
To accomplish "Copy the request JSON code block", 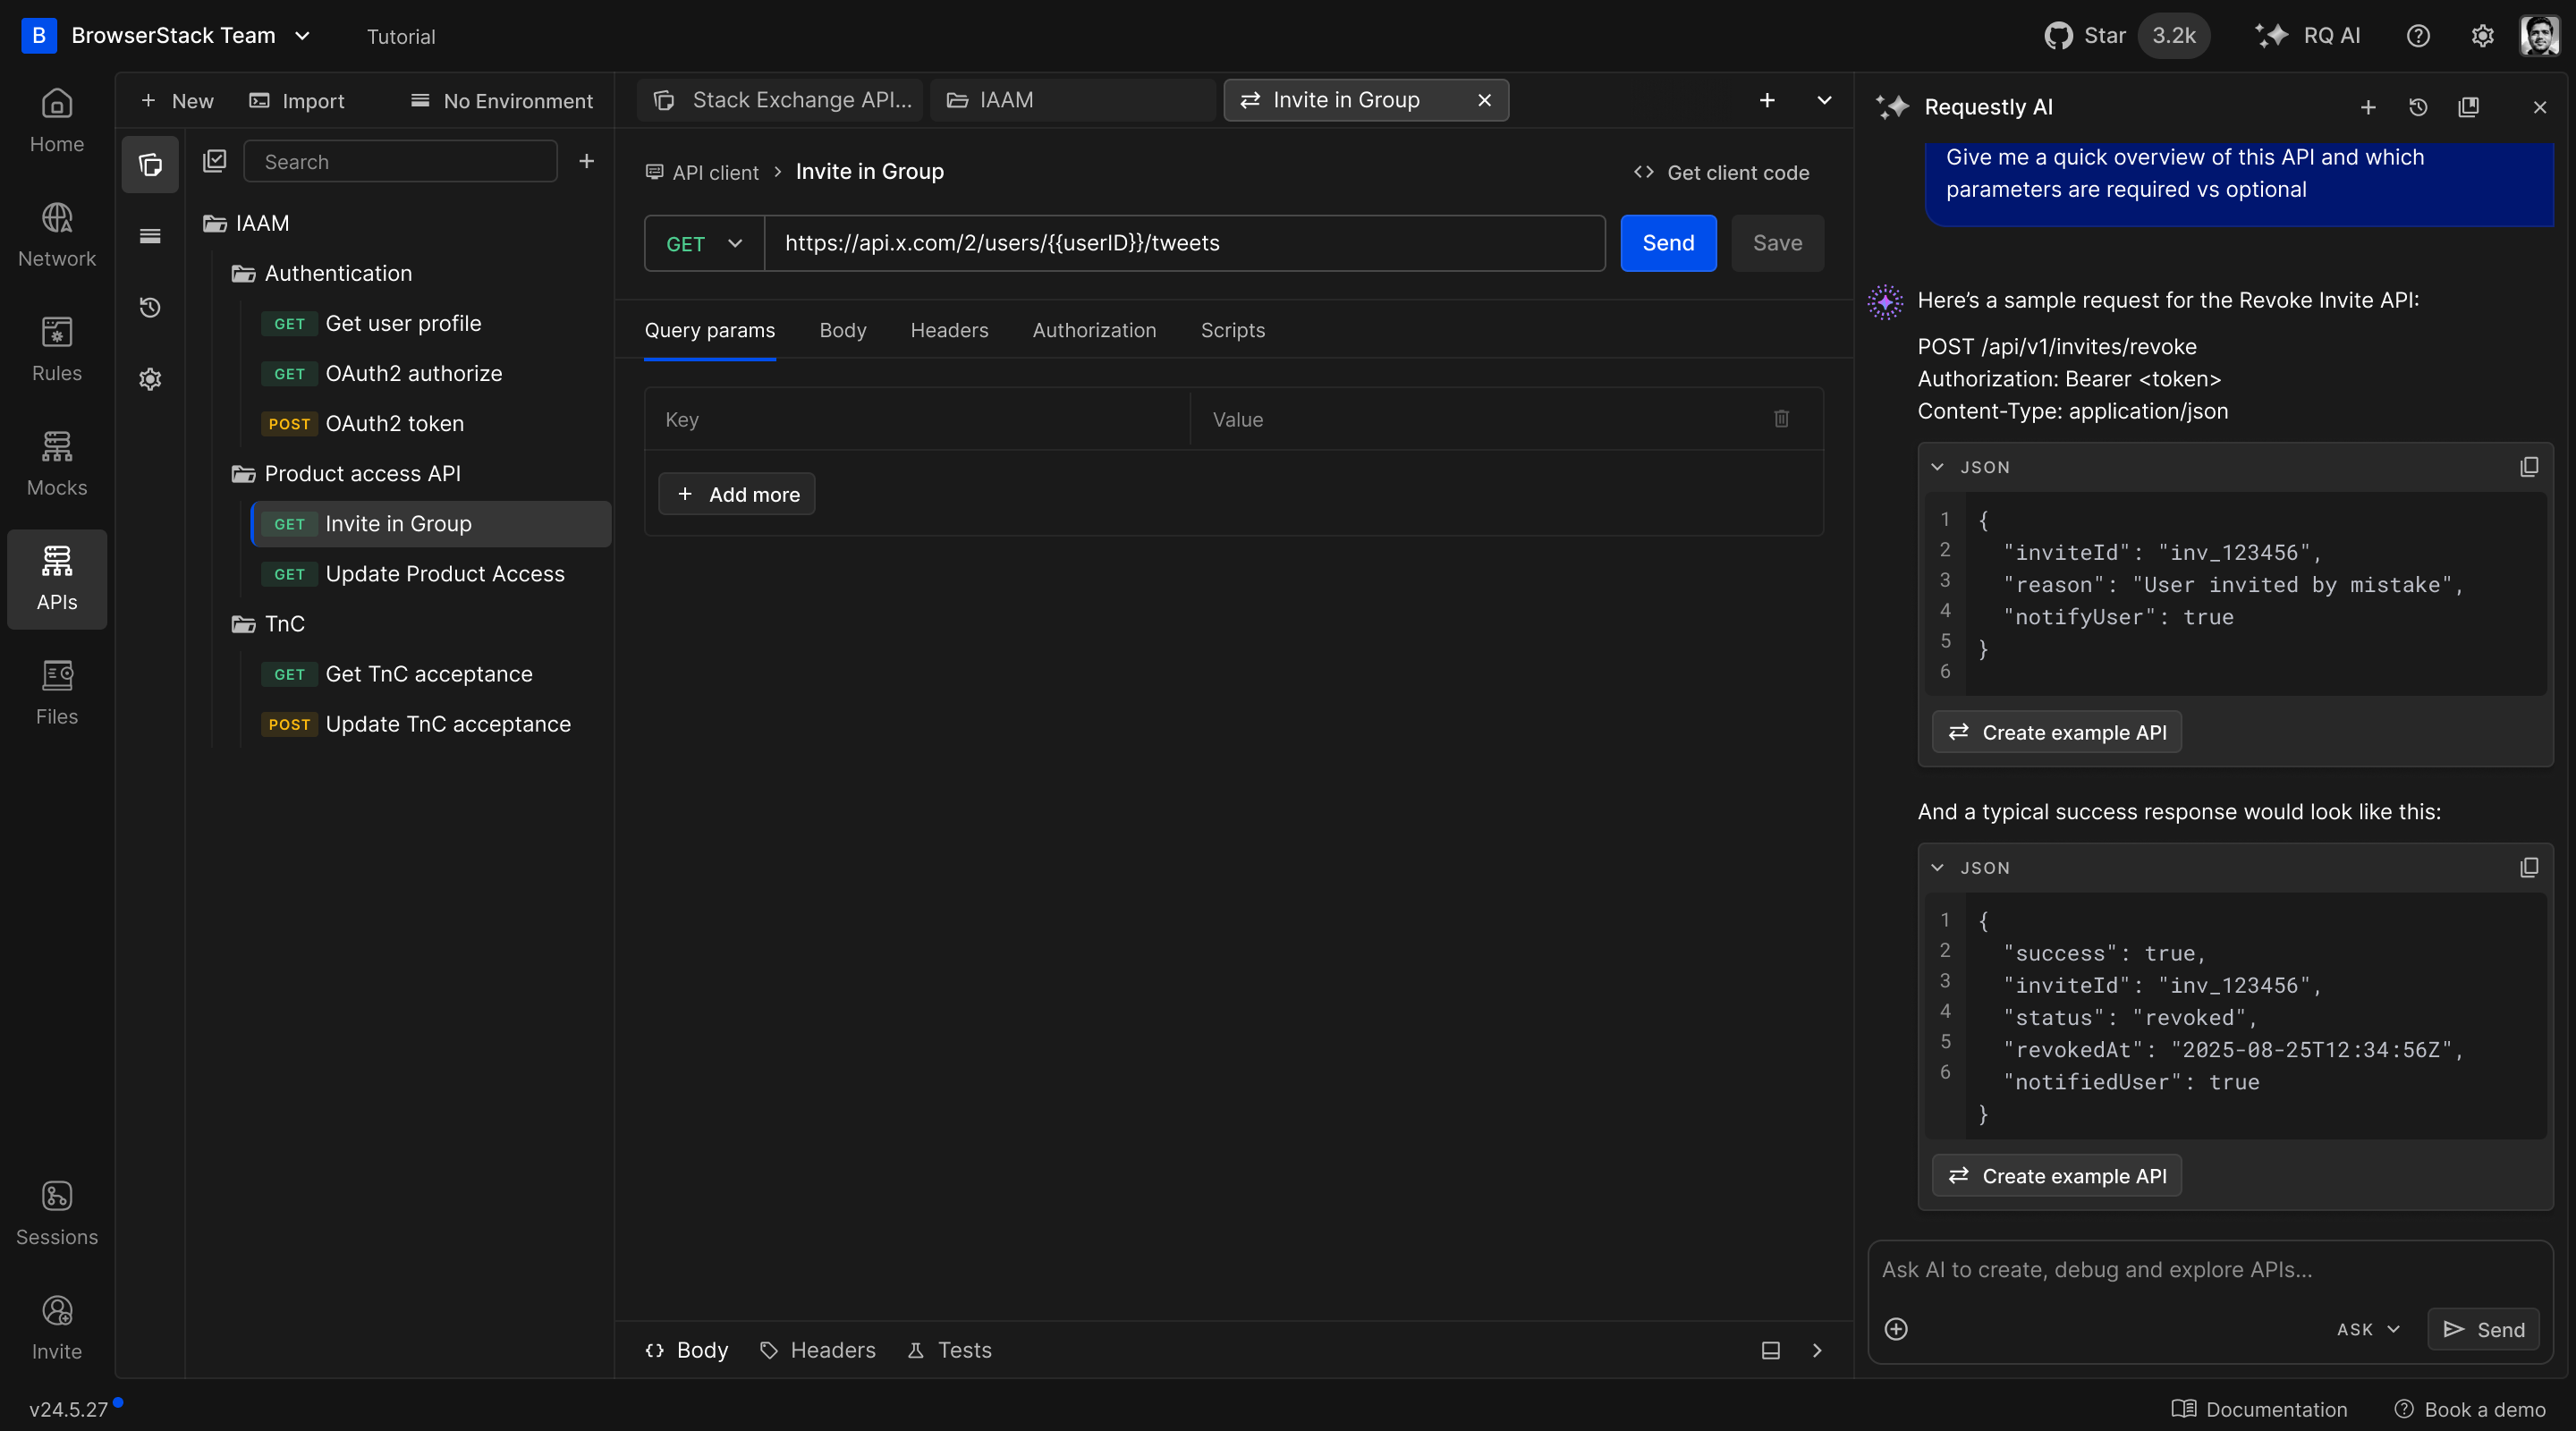I will (2529, 467).
